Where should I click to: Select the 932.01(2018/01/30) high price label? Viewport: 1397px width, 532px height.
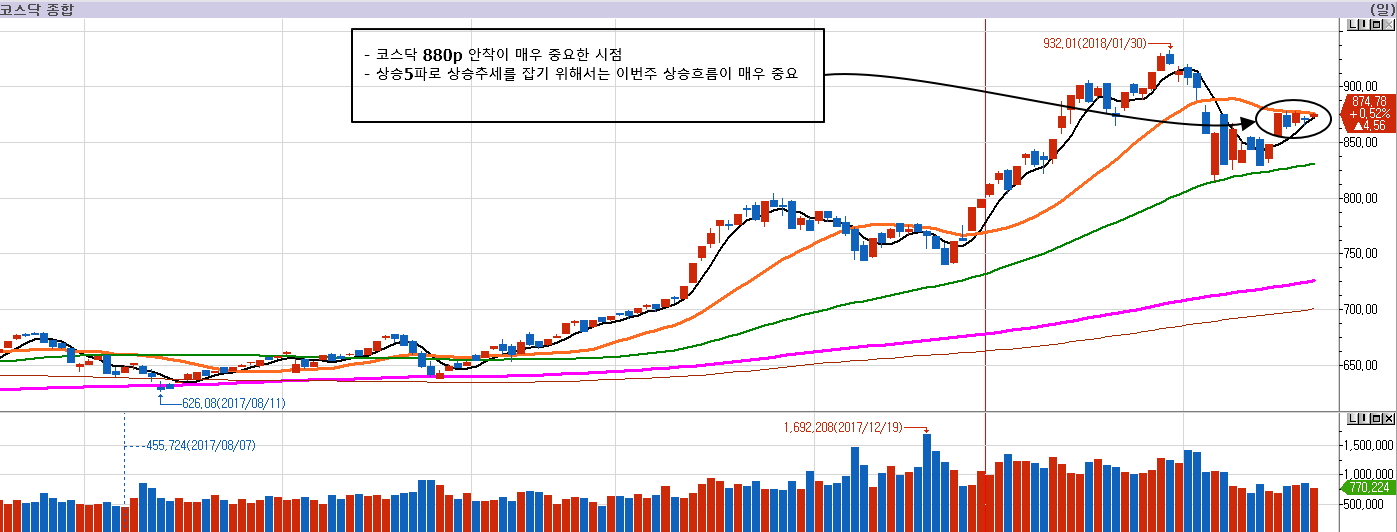click(x=1094, y=43)
